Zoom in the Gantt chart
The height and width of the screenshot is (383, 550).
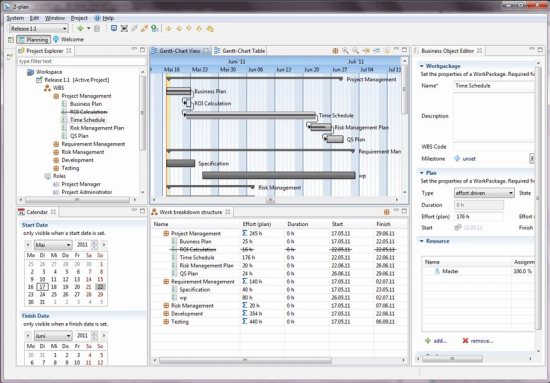pos(346,51)
